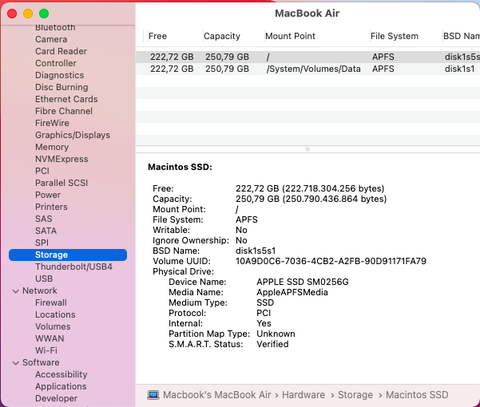Click Macintos SSD in the path bar
Viewport: 480px width, 407px height.
pyautogui.click(x=417, y=395)
